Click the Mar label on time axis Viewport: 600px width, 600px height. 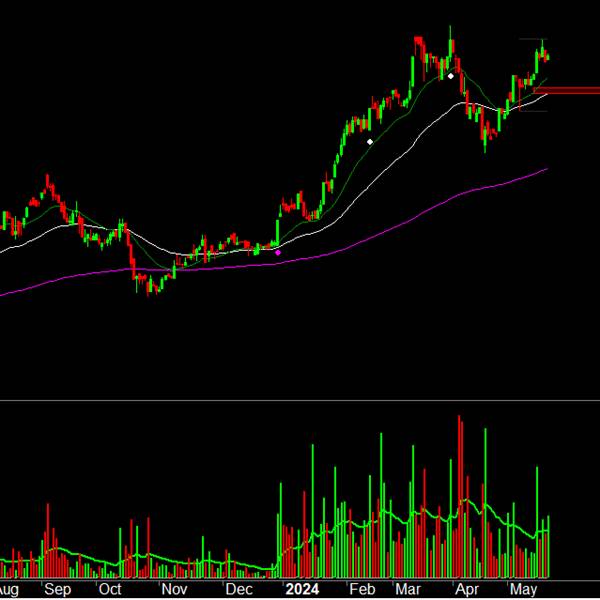point(408,589)
